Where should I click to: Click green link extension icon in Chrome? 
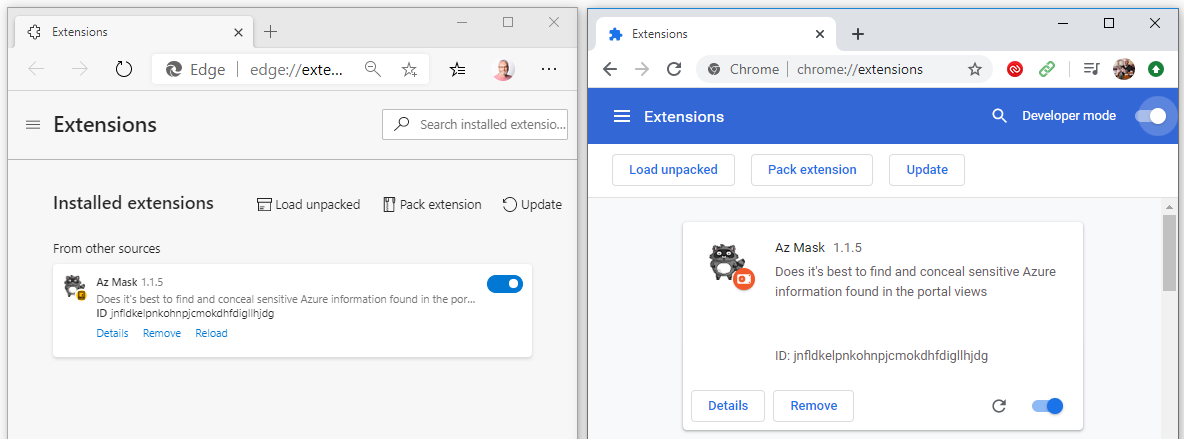tap(1047, 70)
